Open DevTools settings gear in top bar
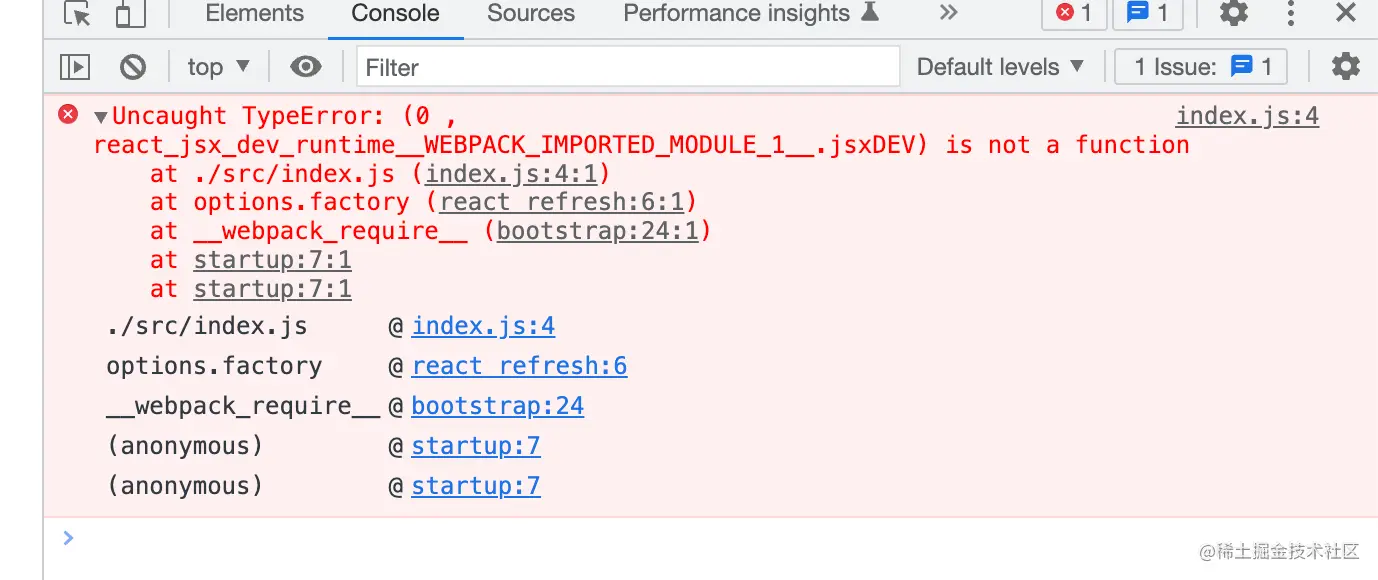 (x=1234, y=14)
